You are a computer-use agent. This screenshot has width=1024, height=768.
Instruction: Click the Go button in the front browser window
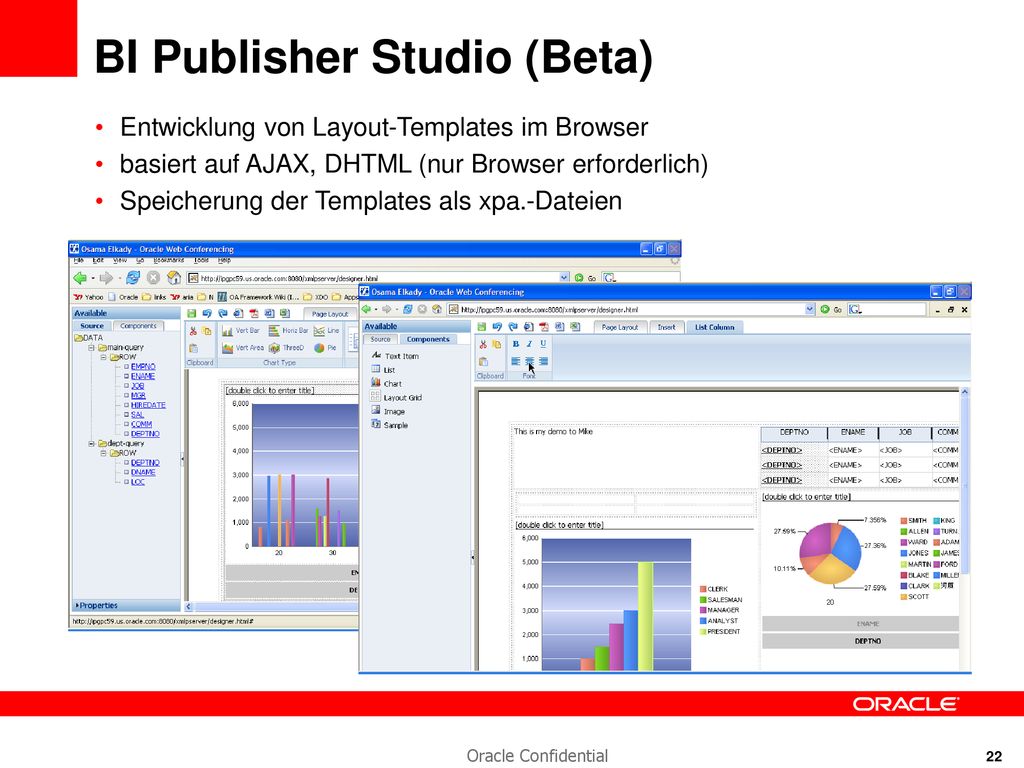(x=831, y=310)
